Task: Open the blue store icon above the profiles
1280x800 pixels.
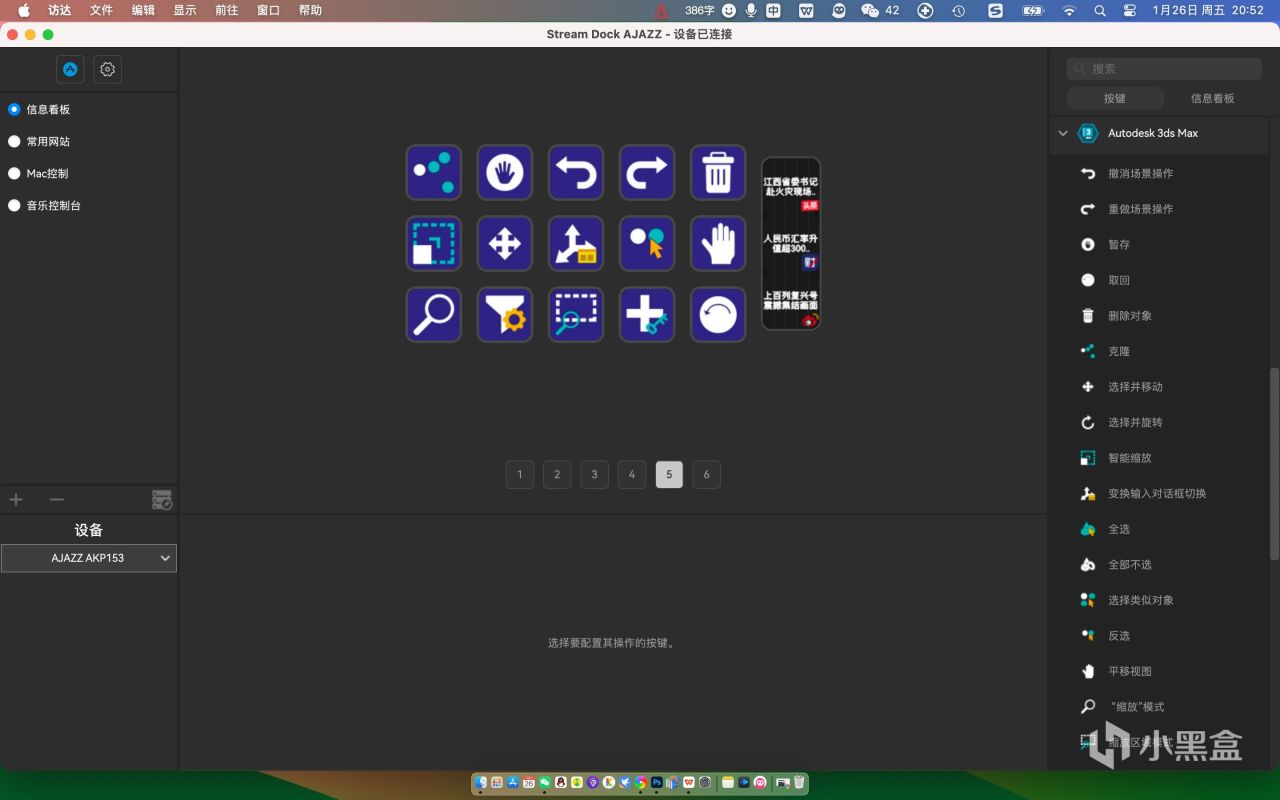Action: 70,69
